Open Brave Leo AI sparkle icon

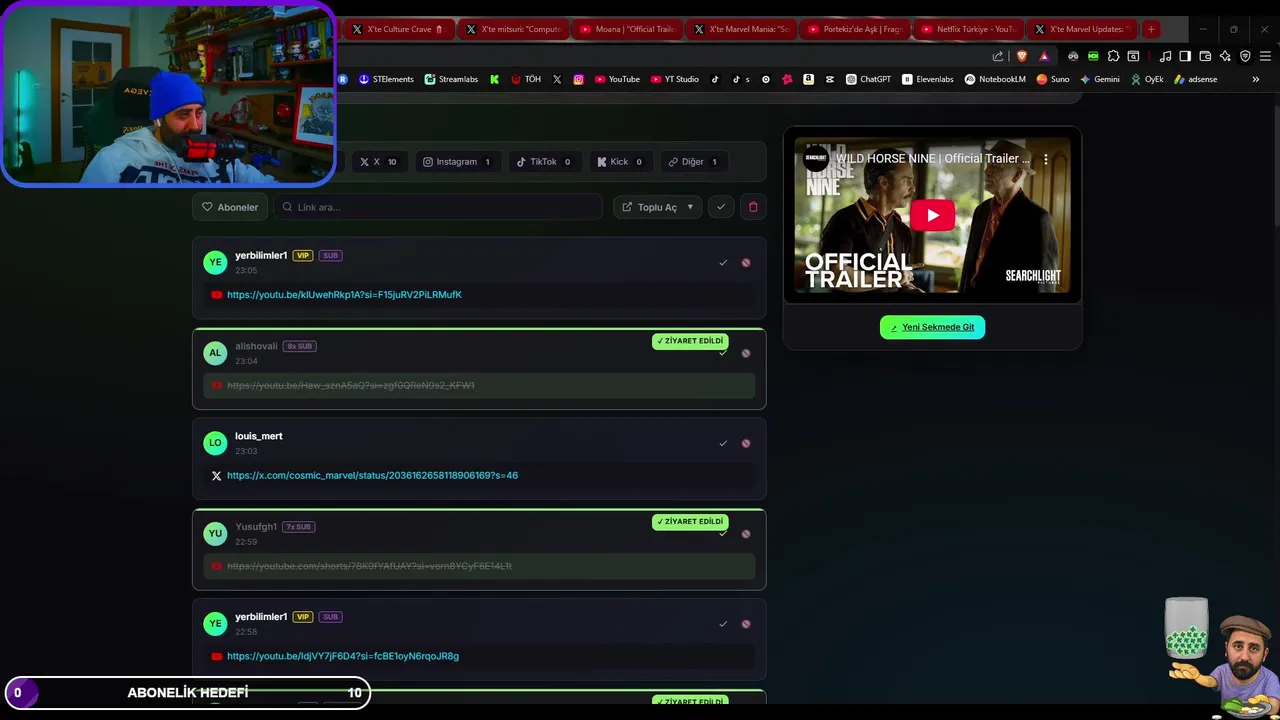tap(1225, 56)
